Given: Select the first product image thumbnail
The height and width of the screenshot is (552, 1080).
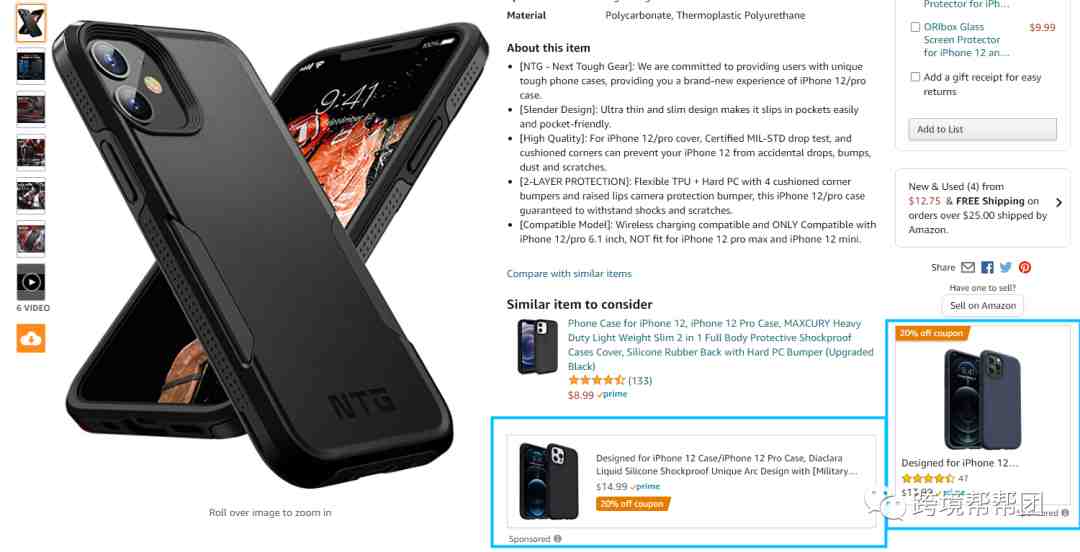Looking at the screenshot, I should coord(31,23).
